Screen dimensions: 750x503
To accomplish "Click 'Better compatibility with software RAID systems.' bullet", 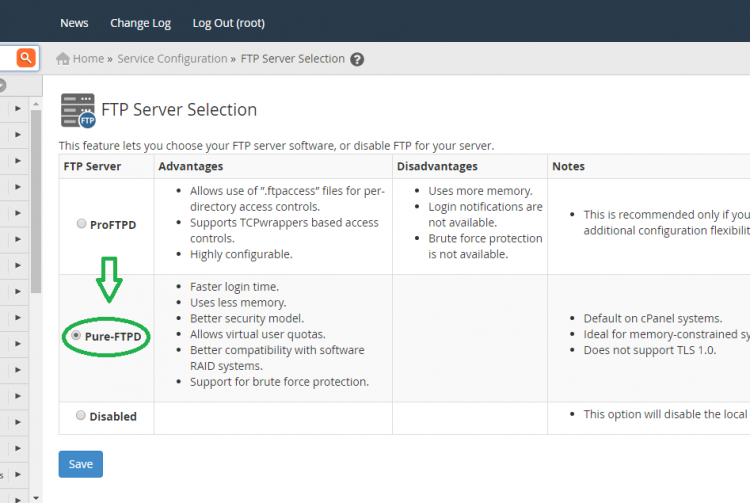I will pyautogui.click(x=277, y=358).
